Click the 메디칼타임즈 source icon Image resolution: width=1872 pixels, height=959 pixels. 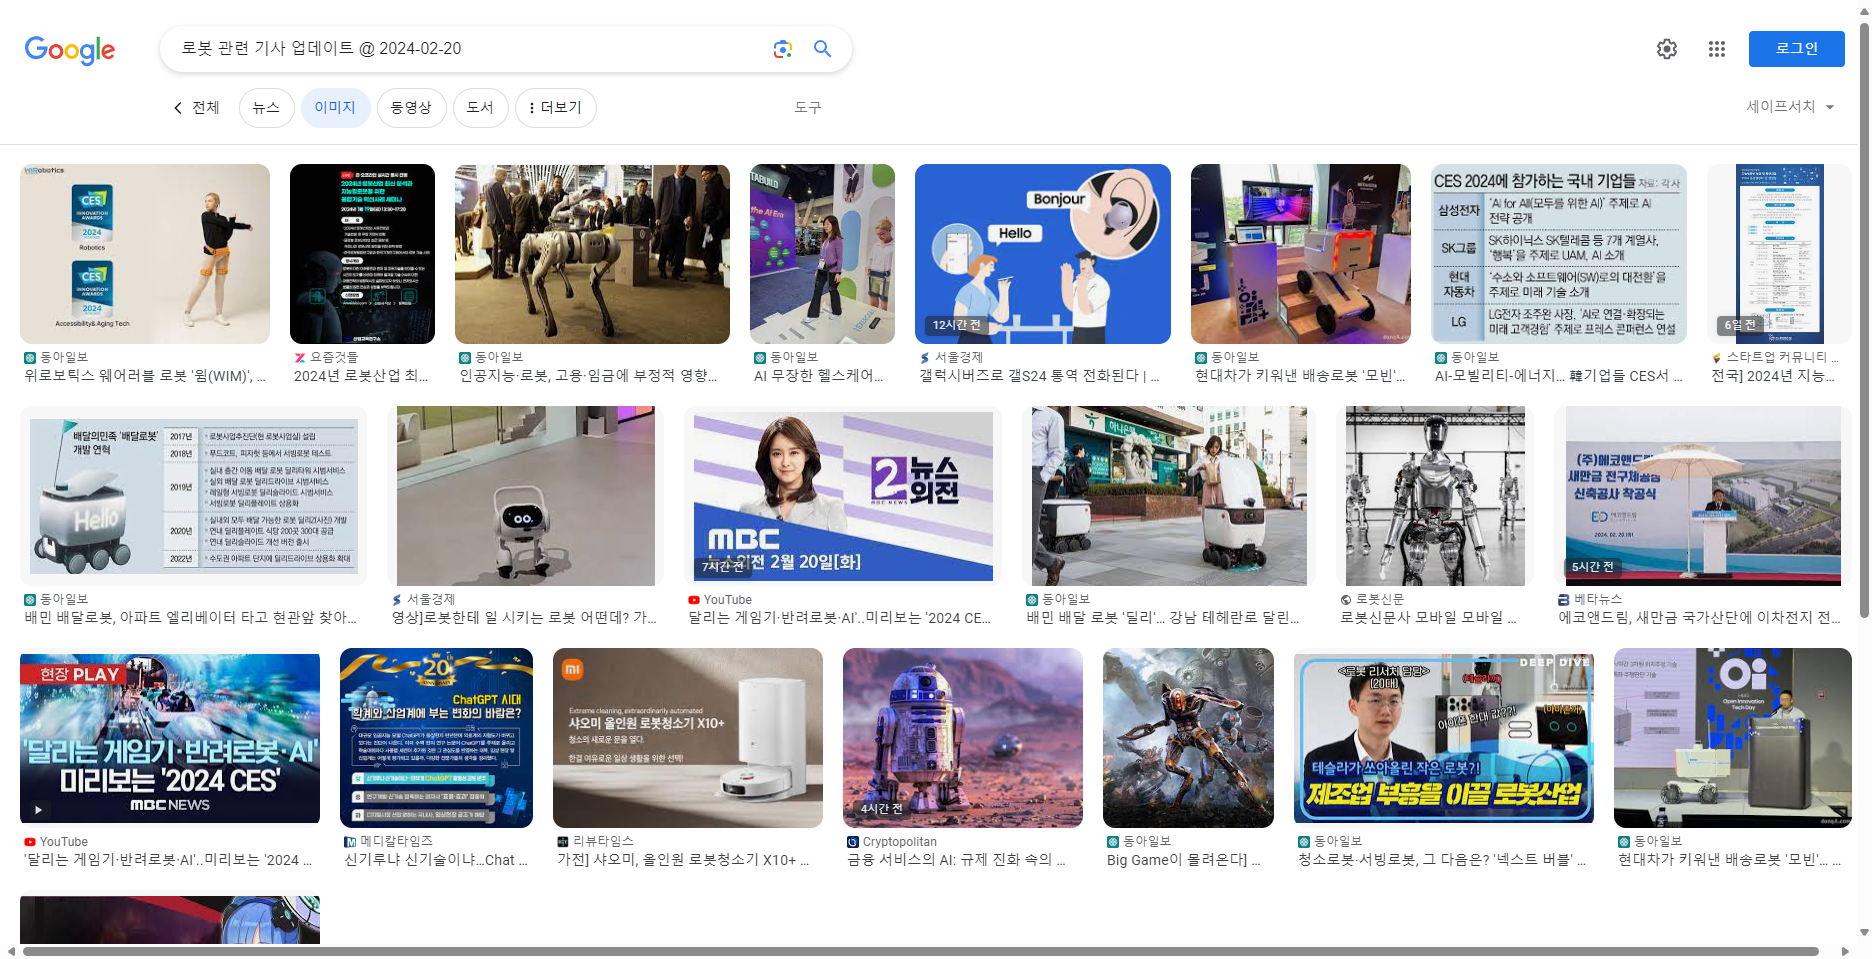pyautogui.click(x=350, y=842)
